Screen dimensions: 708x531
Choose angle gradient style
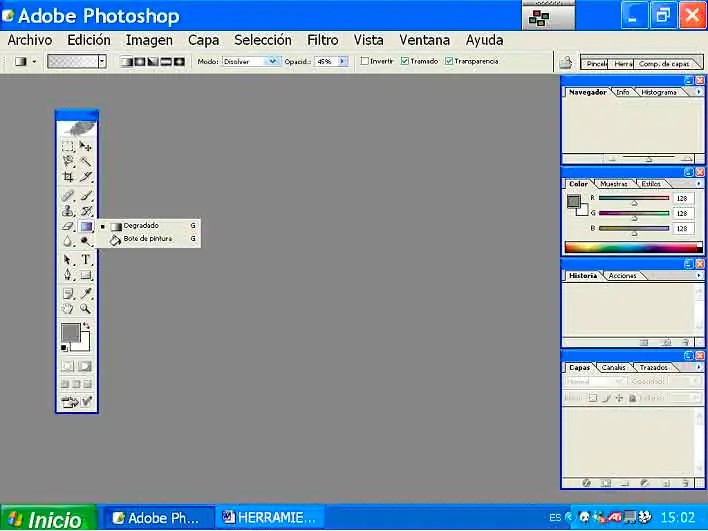pyautogui.click(x=153, y=61)
